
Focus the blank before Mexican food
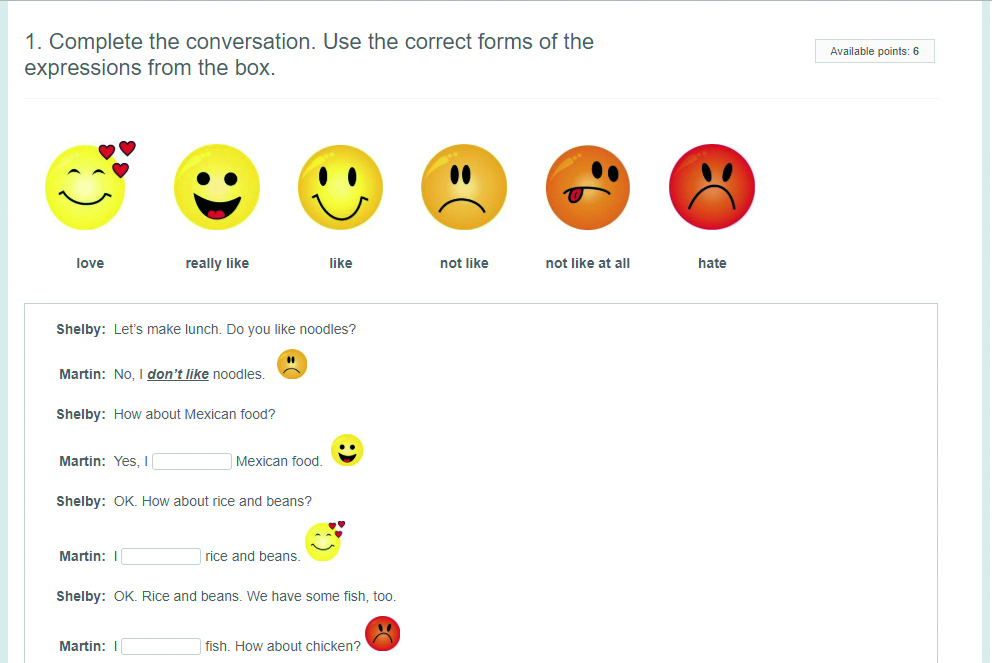tap(192, 461)
